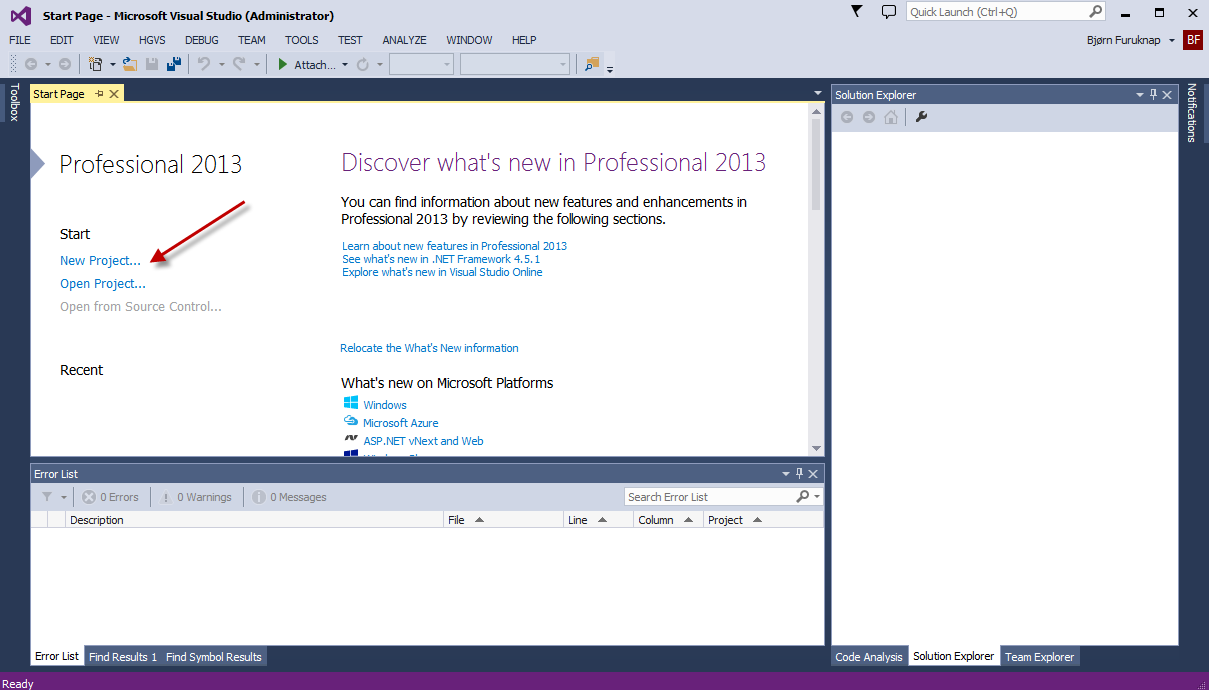This screenshot has width=1209, height=690.
Task: Click the Open File folder icon in toolbar
Action: click(x=130, y=64)
